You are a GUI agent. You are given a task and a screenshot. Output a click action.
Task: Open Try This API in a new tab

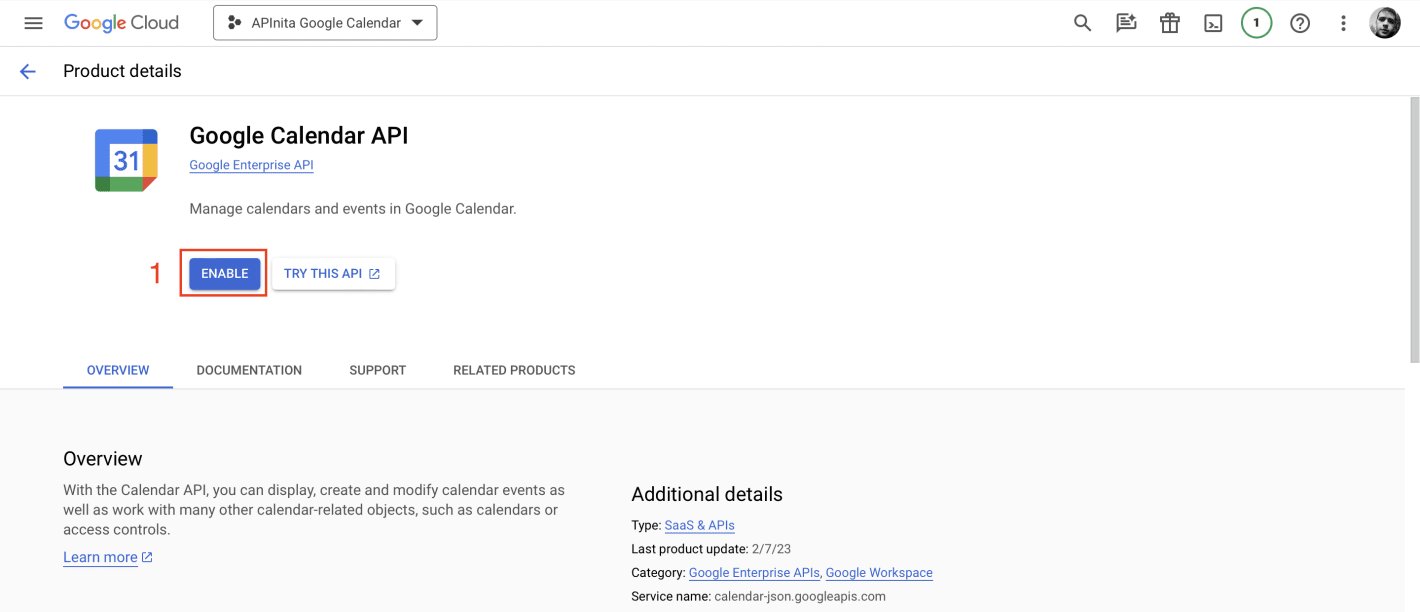click(333, 272)
